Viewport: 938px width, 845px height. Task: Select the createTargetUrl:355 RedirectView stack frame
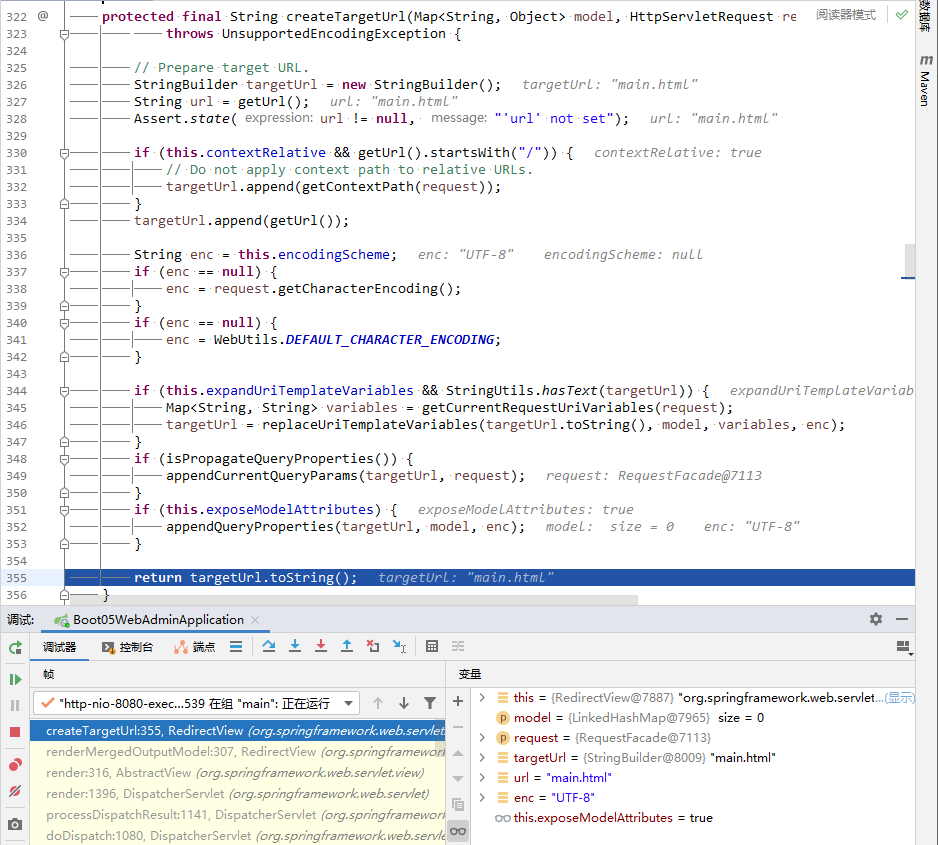pos(237,730)
